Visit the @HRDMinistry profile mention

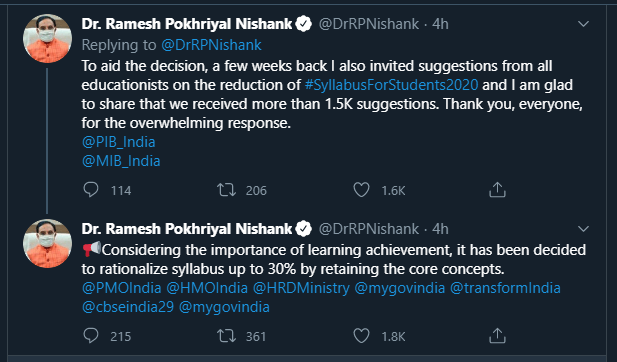tap(301, 288)
